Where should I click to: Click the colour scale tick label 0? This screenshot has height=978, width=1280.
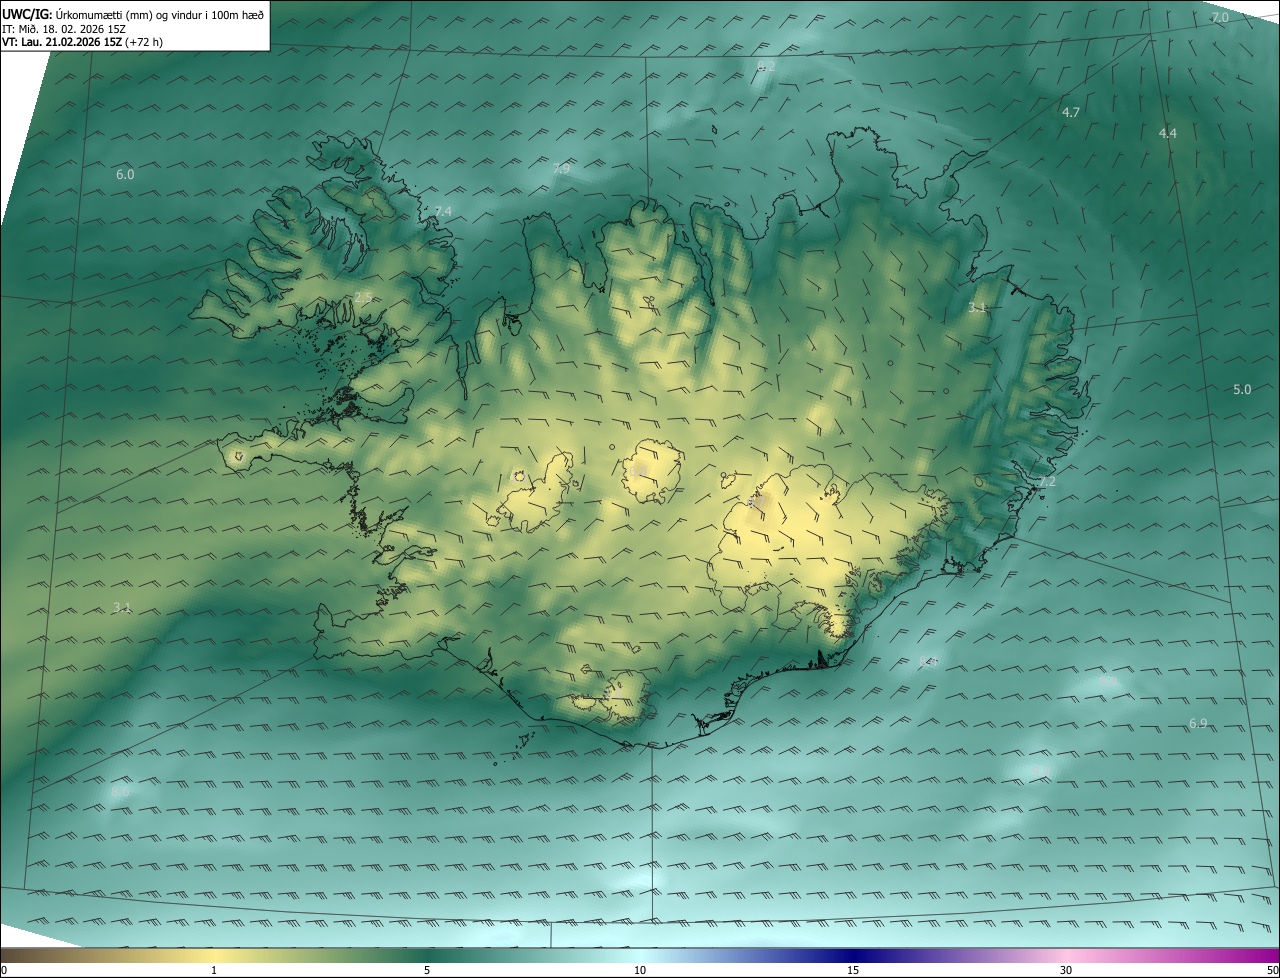pos(4,970)
